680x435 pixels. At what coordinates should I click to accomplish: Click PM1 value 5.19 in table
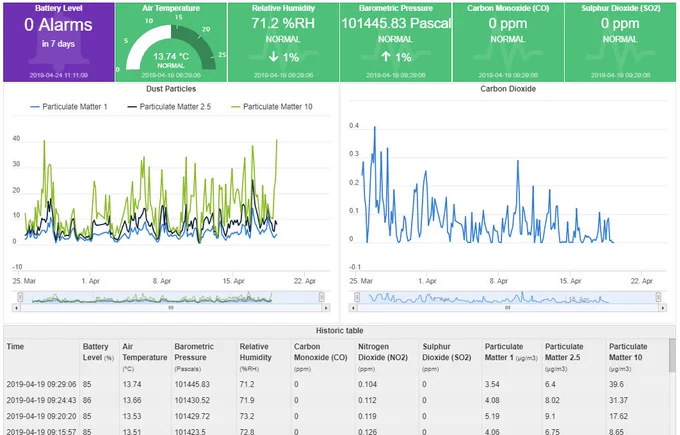(x=492, y=416)
